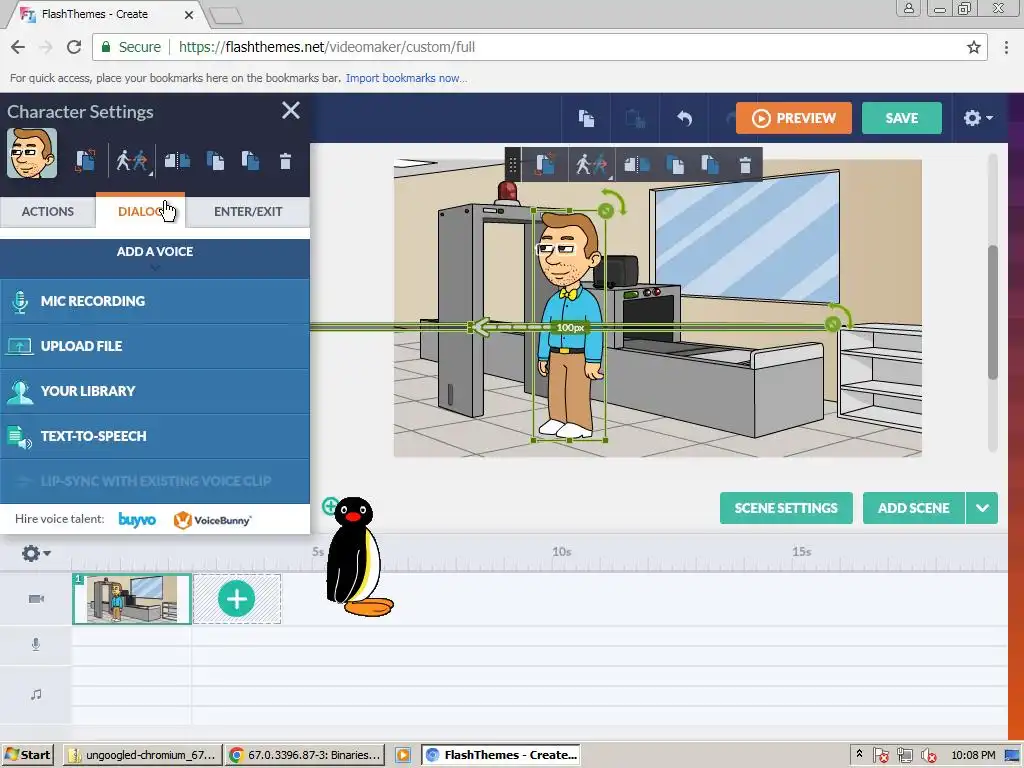Screen dimensions: 1024x768
Task: Click the trash icon in Character Settings panel
Action: (285, 161)
